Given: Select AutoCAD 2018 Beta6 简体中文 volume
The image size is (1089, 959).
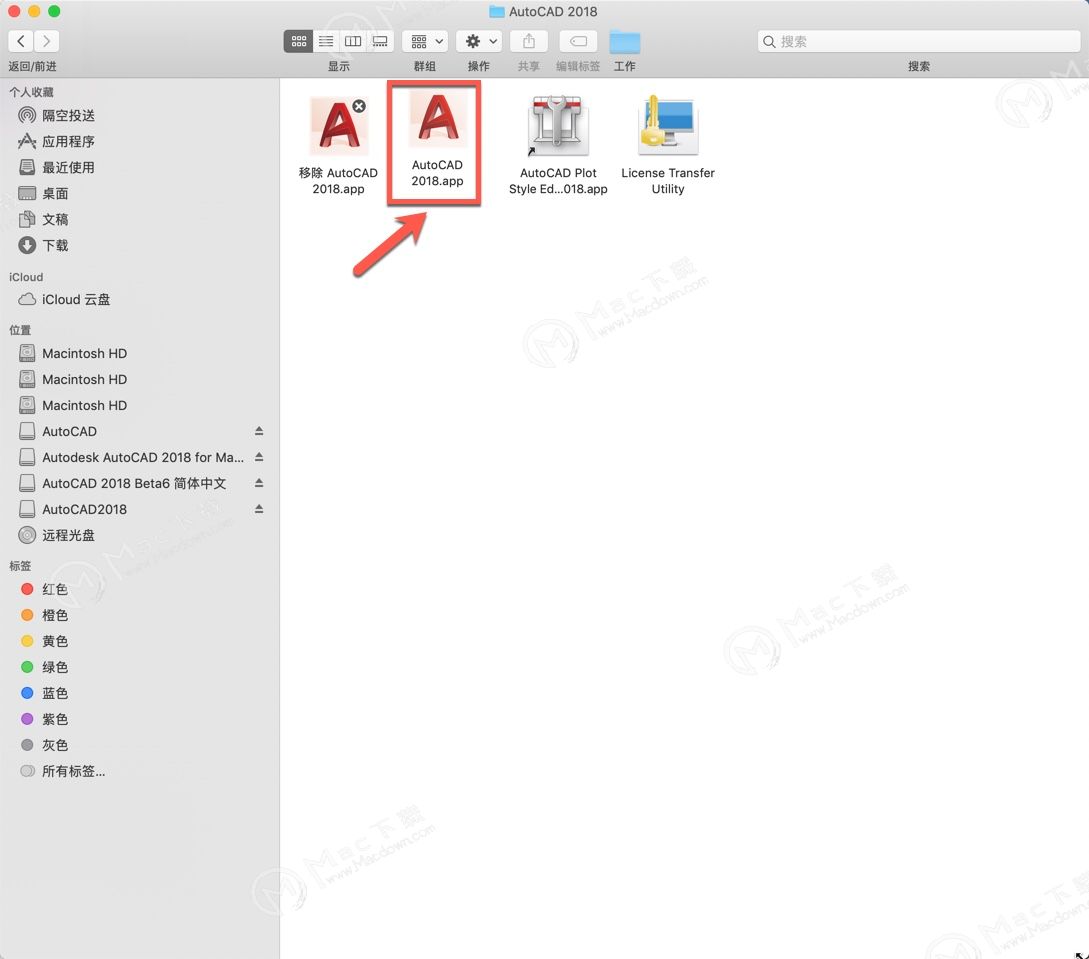Looking at the screenshot, I should (132, 483).
